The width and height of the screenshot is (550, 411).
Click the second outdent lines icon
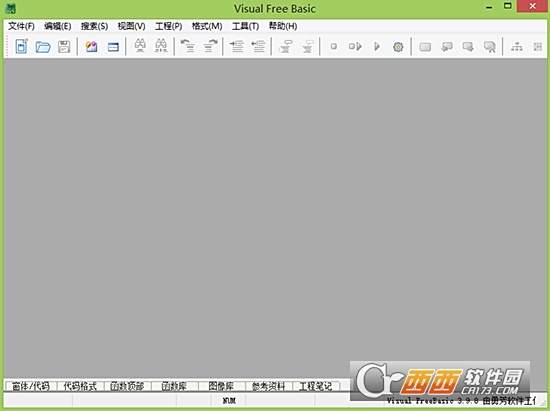(258, 46)
